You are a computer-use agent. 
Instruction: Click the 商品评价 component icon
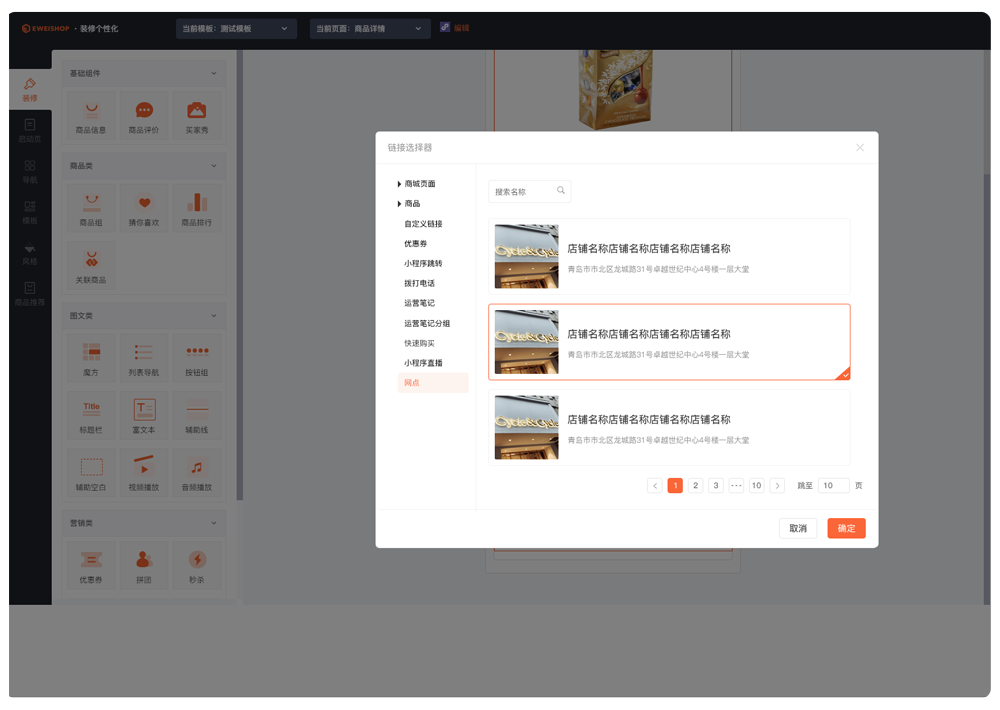144,111
